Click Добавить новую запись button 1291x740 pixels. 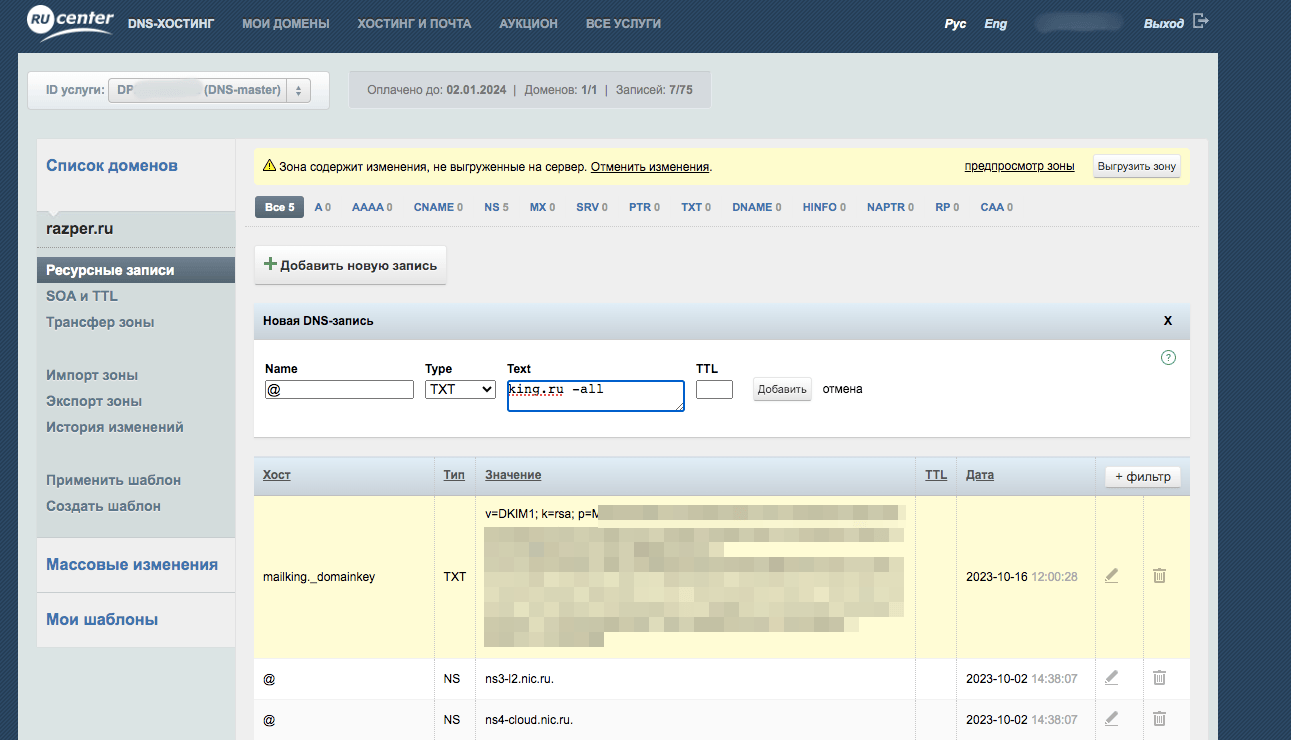[x=350, y=265]
